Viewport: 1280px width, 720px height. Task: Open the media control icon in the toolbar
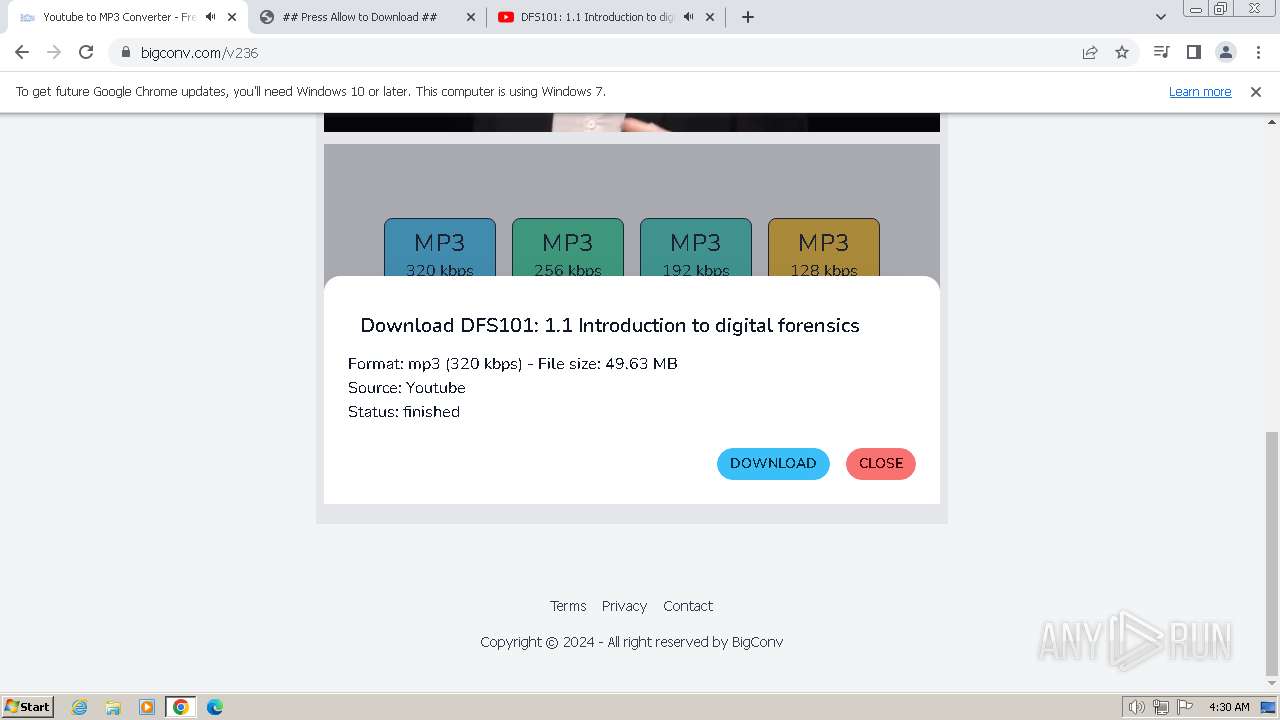point(1161,52)
